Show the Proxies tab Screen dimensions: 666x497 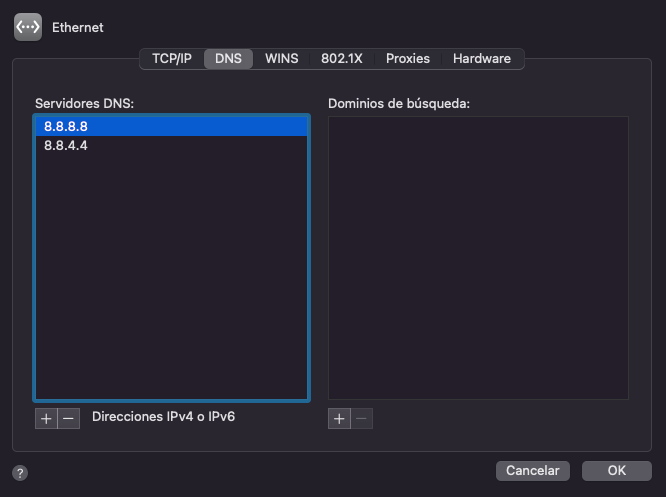tap(408, 59)
